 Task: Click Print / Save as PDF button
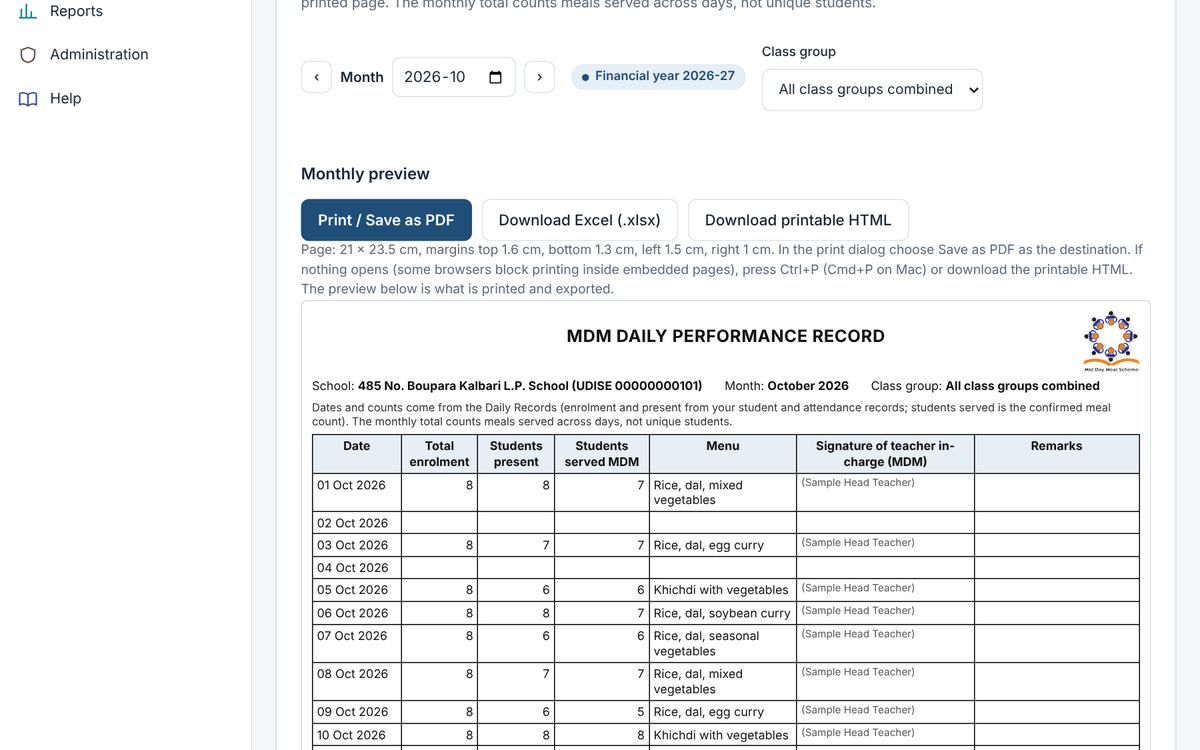(x=386, y=220)
